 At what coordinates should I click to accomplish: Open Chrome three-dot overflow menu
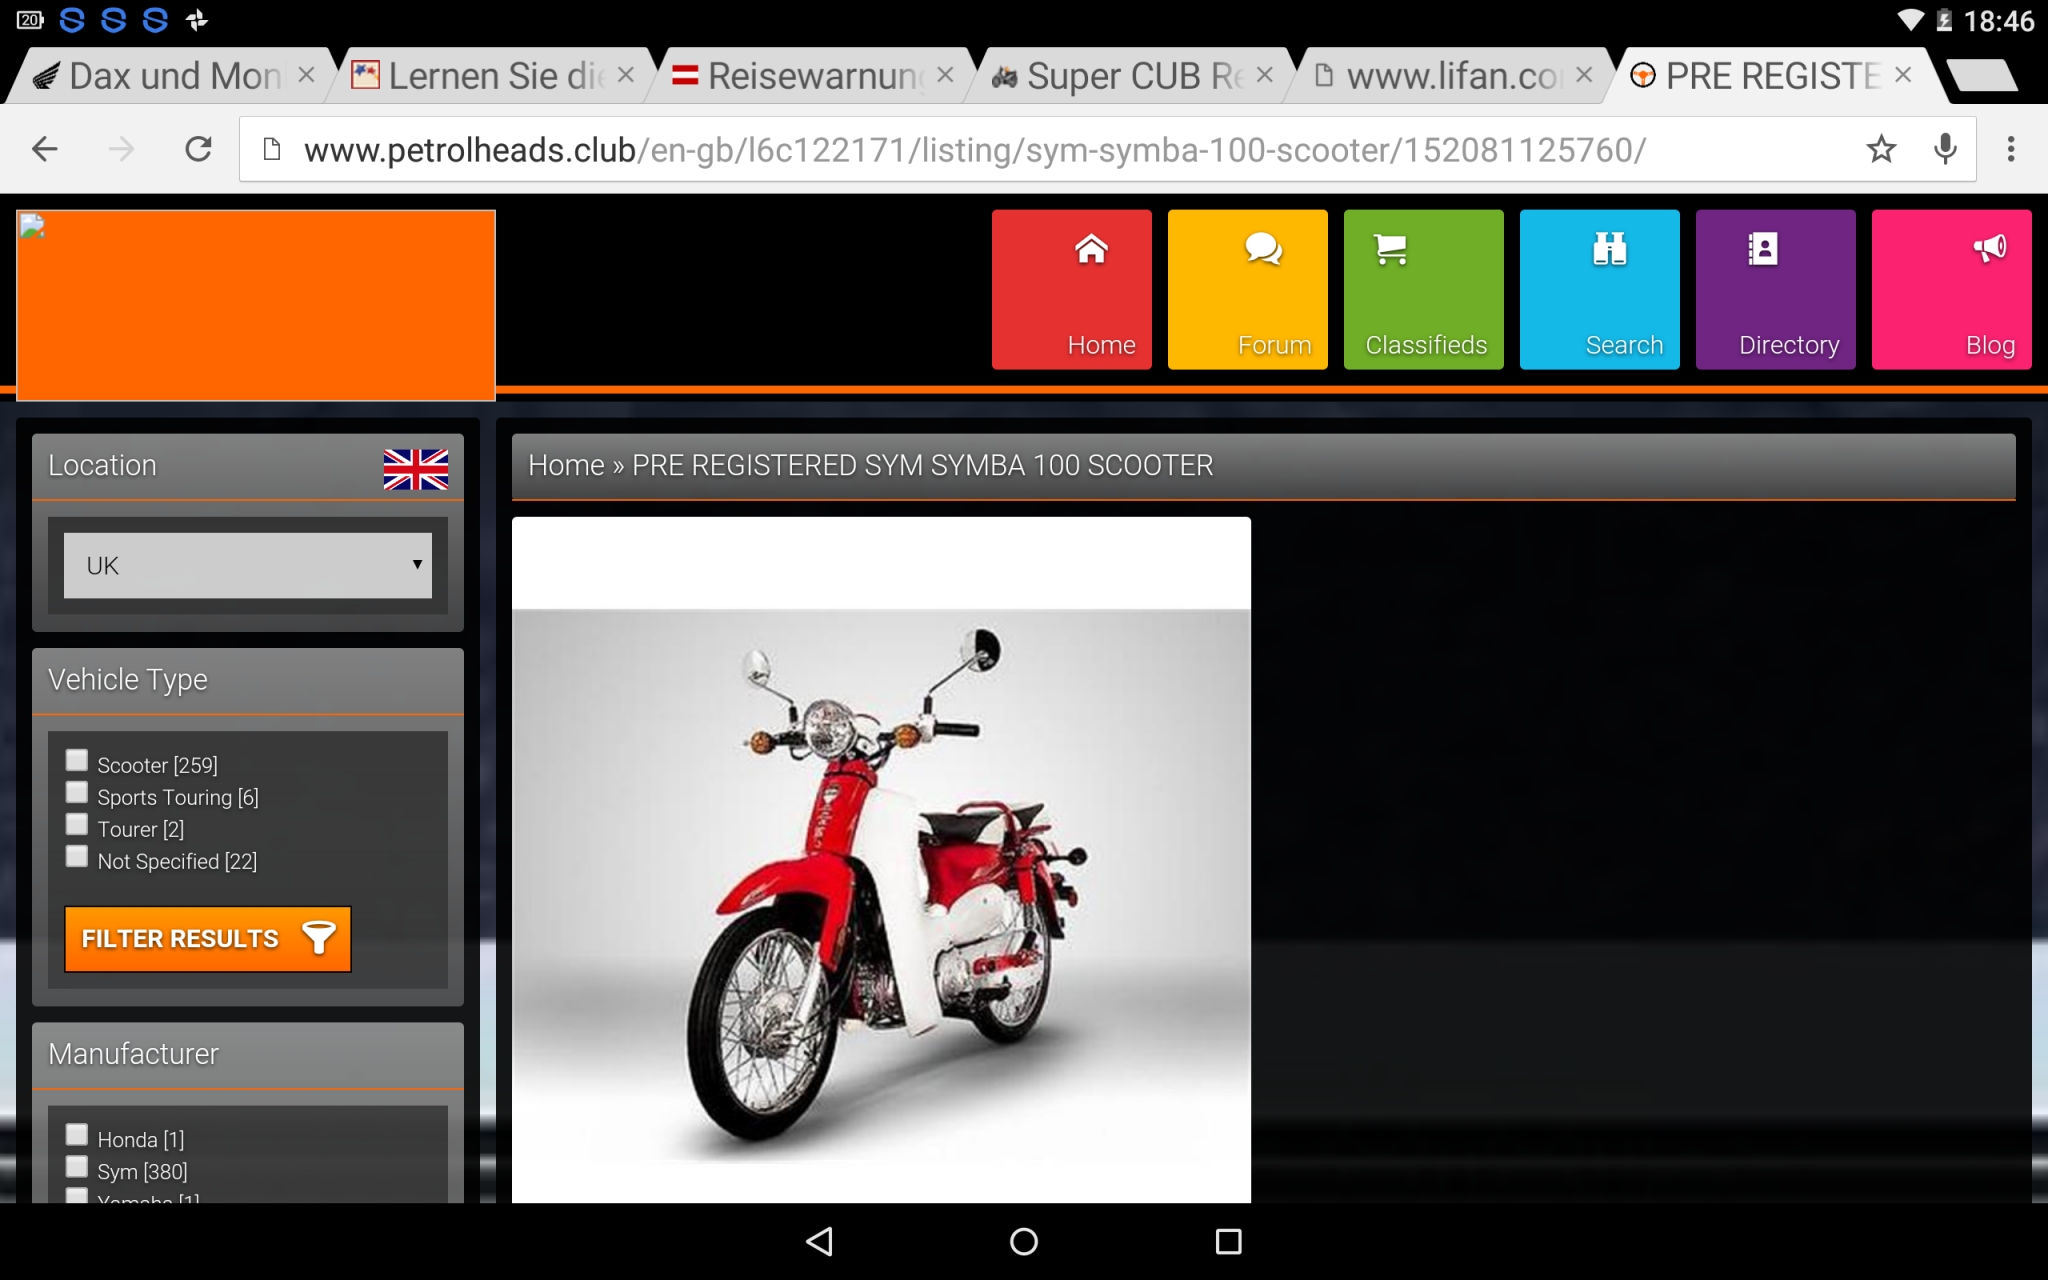pyautogui.click(x=2010, y=150)
